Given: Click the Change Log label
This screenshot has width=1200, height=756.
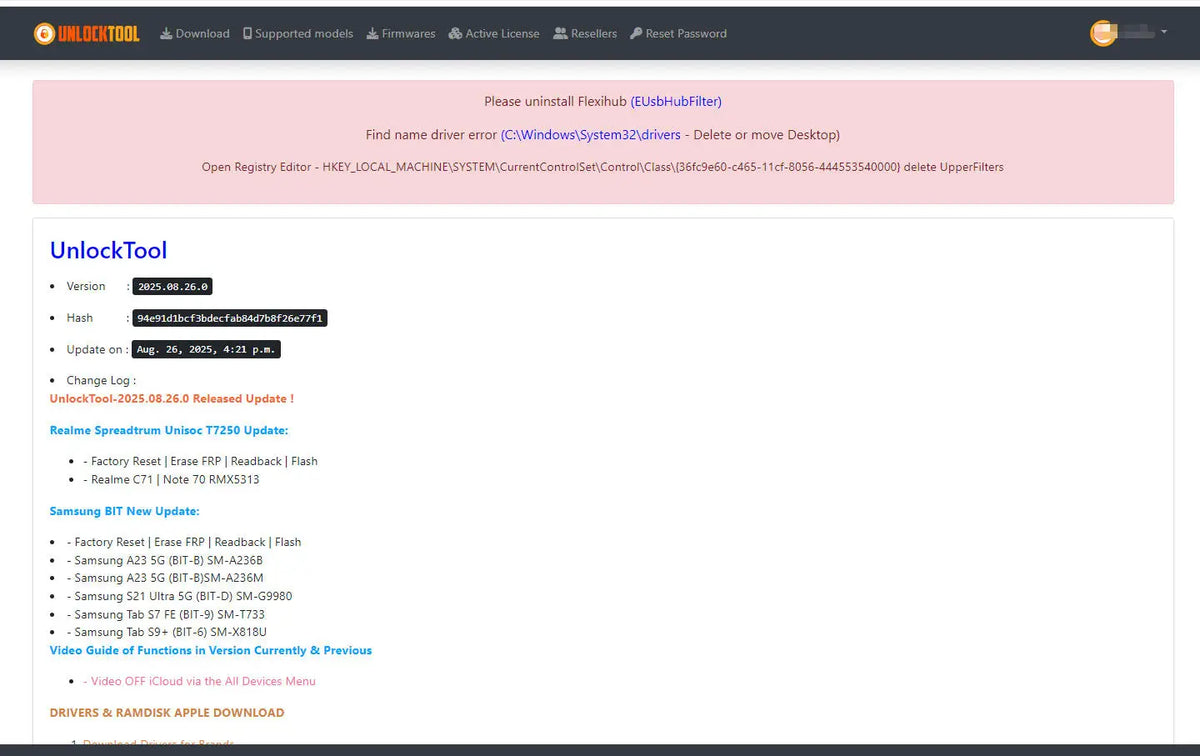Looking at the screenshot, I should coord(101,380).
